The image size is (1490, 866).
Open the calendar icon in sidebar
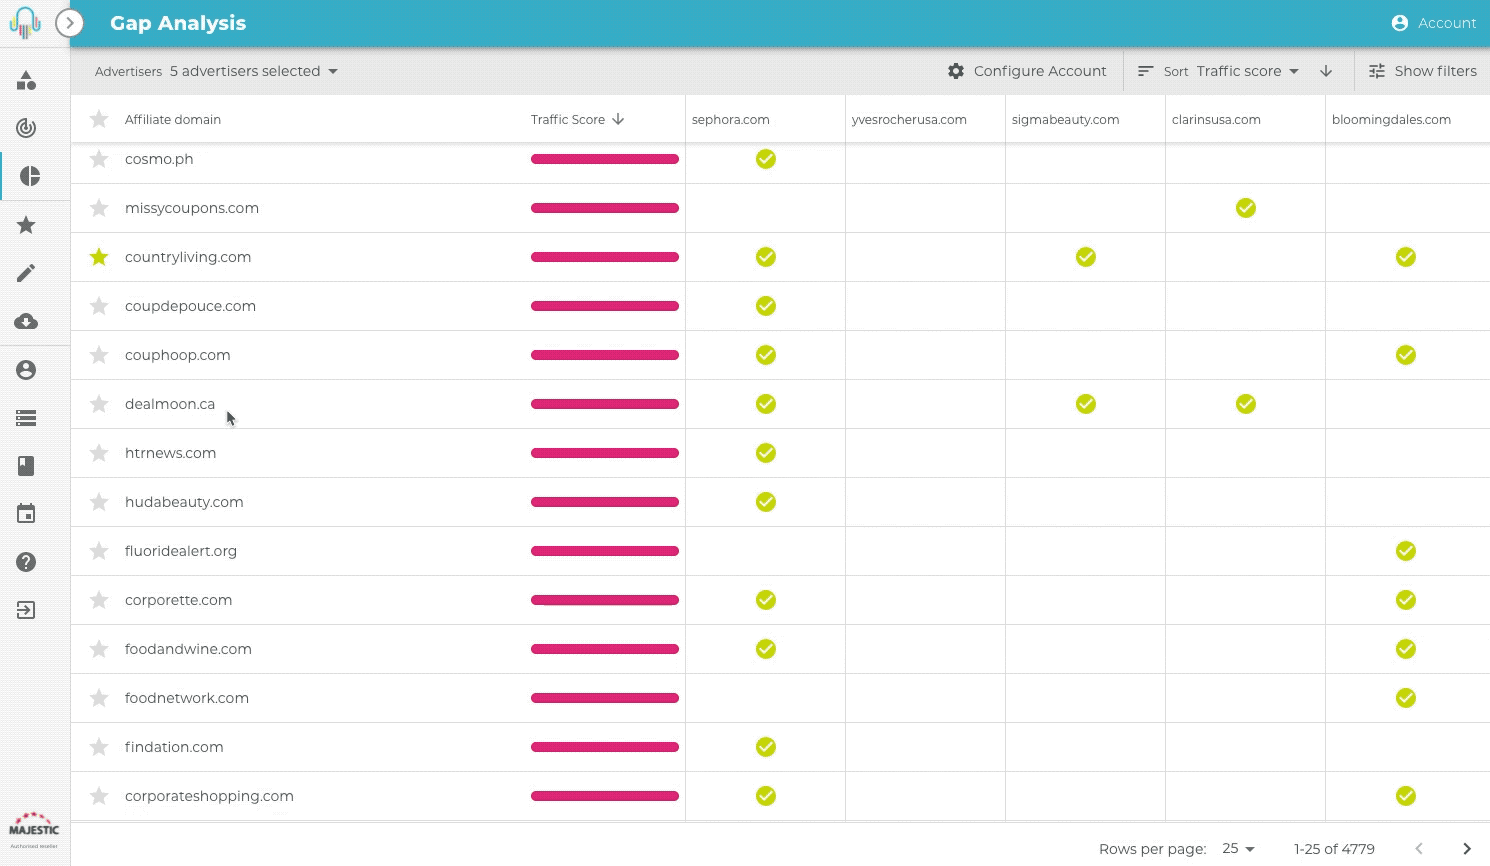(26, 514)
